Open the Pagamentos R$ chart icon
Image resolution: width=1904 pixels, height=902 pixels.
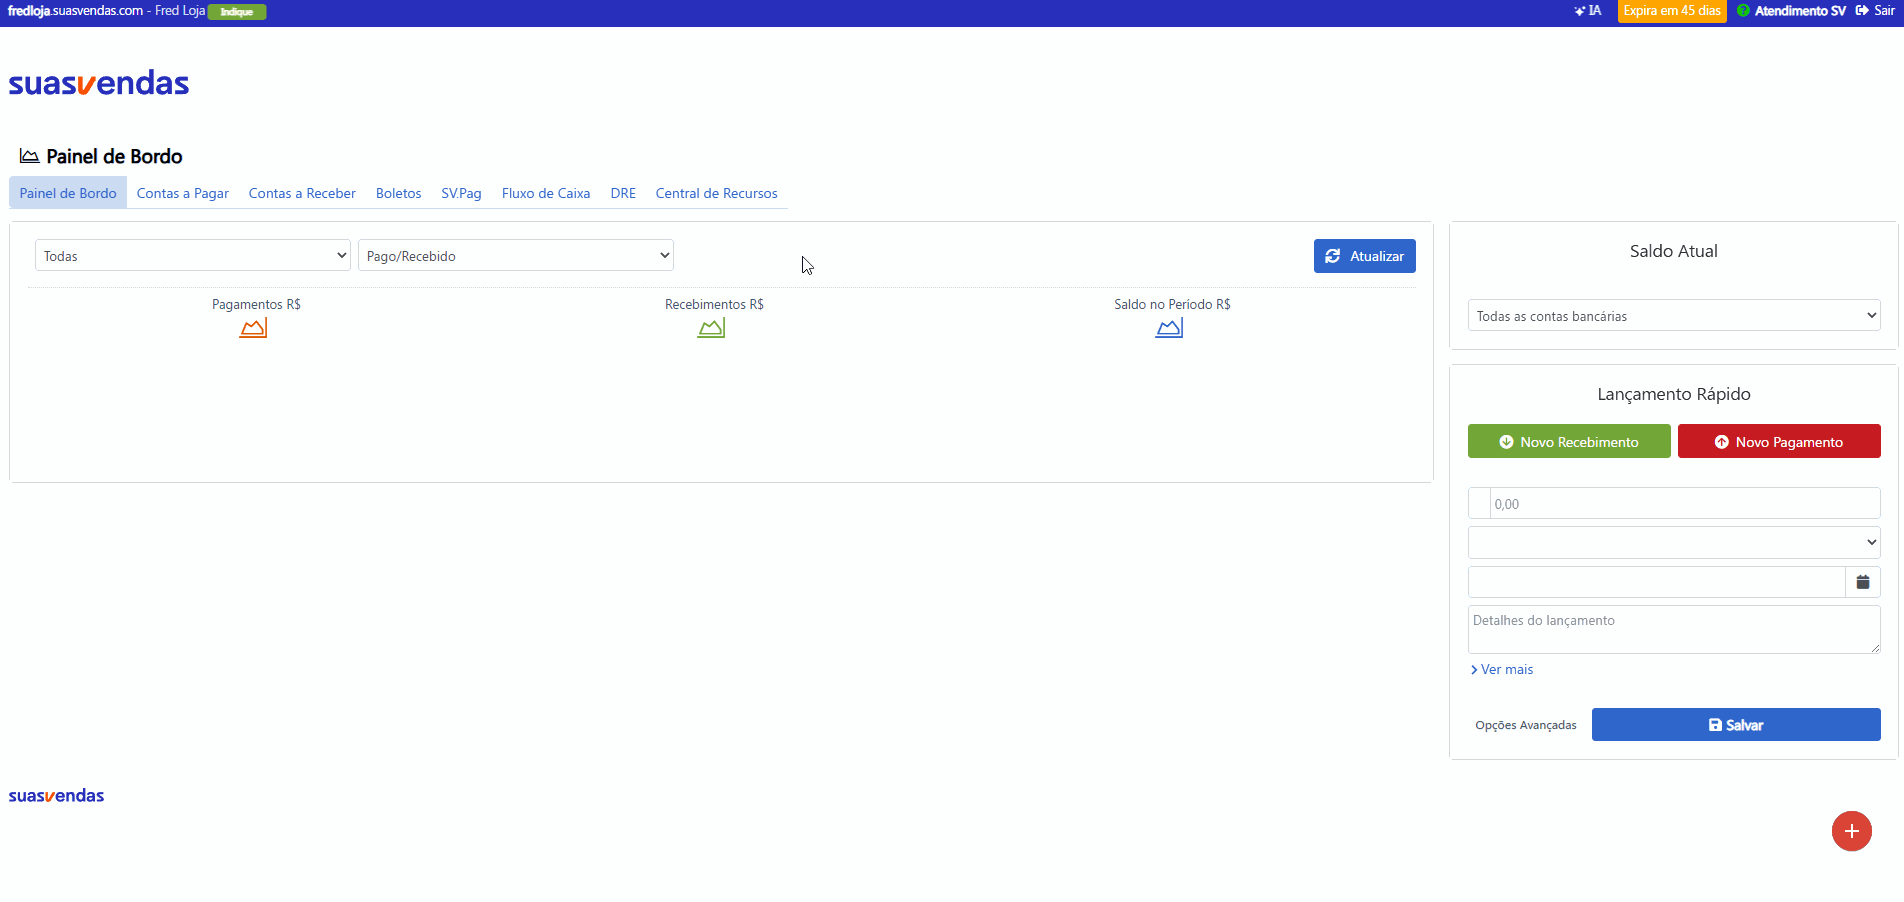(253, 328)
